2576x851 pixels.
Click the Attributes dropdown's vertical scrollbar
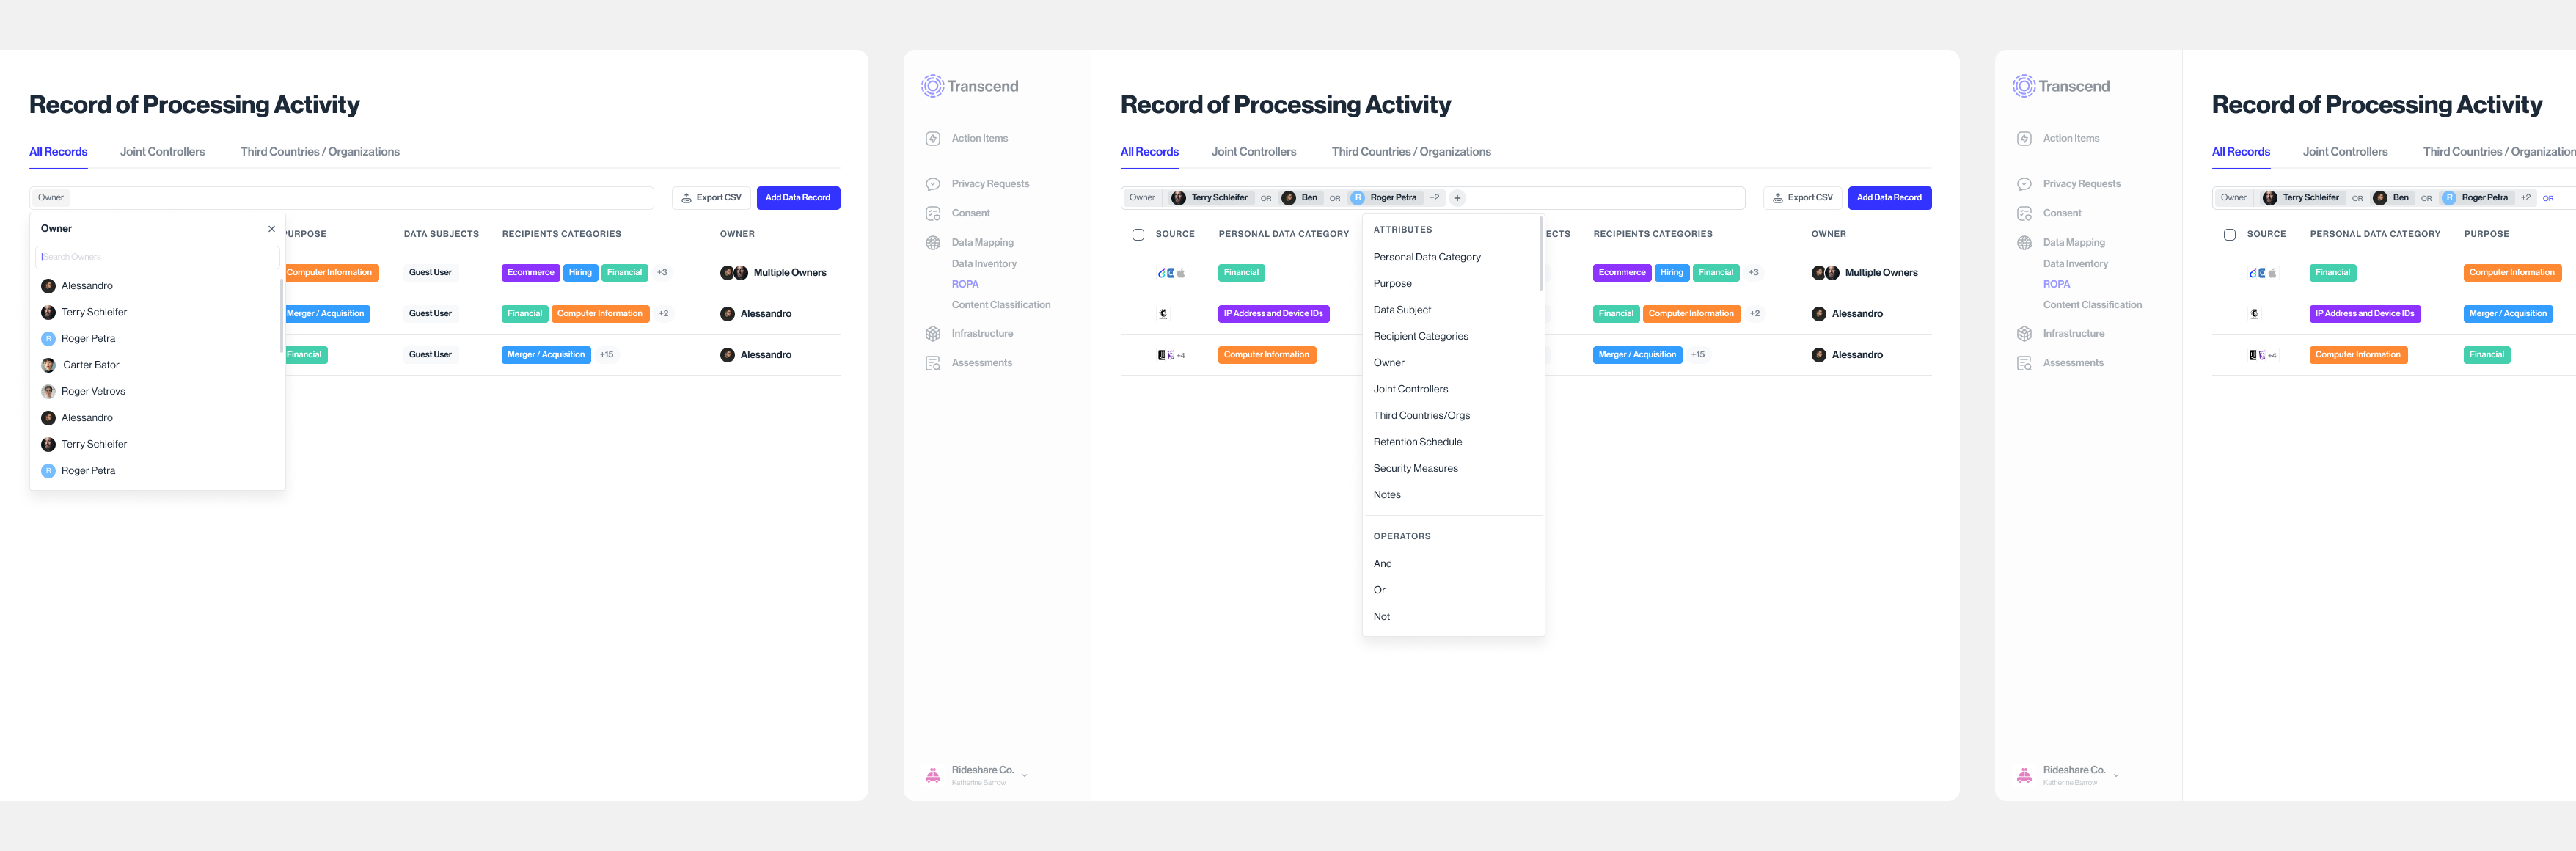[1540, 255]
